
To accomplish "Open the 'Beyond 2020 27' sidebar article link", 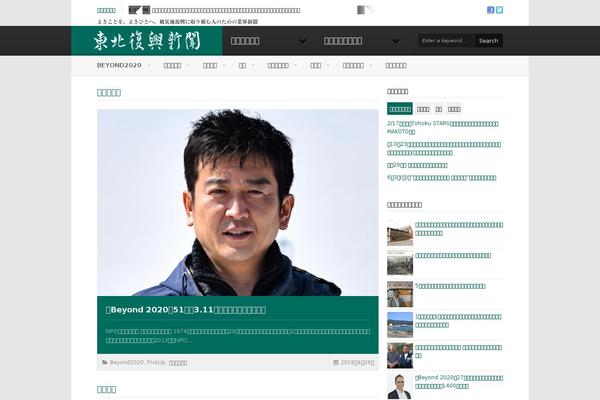I will (x=459, y=382).
